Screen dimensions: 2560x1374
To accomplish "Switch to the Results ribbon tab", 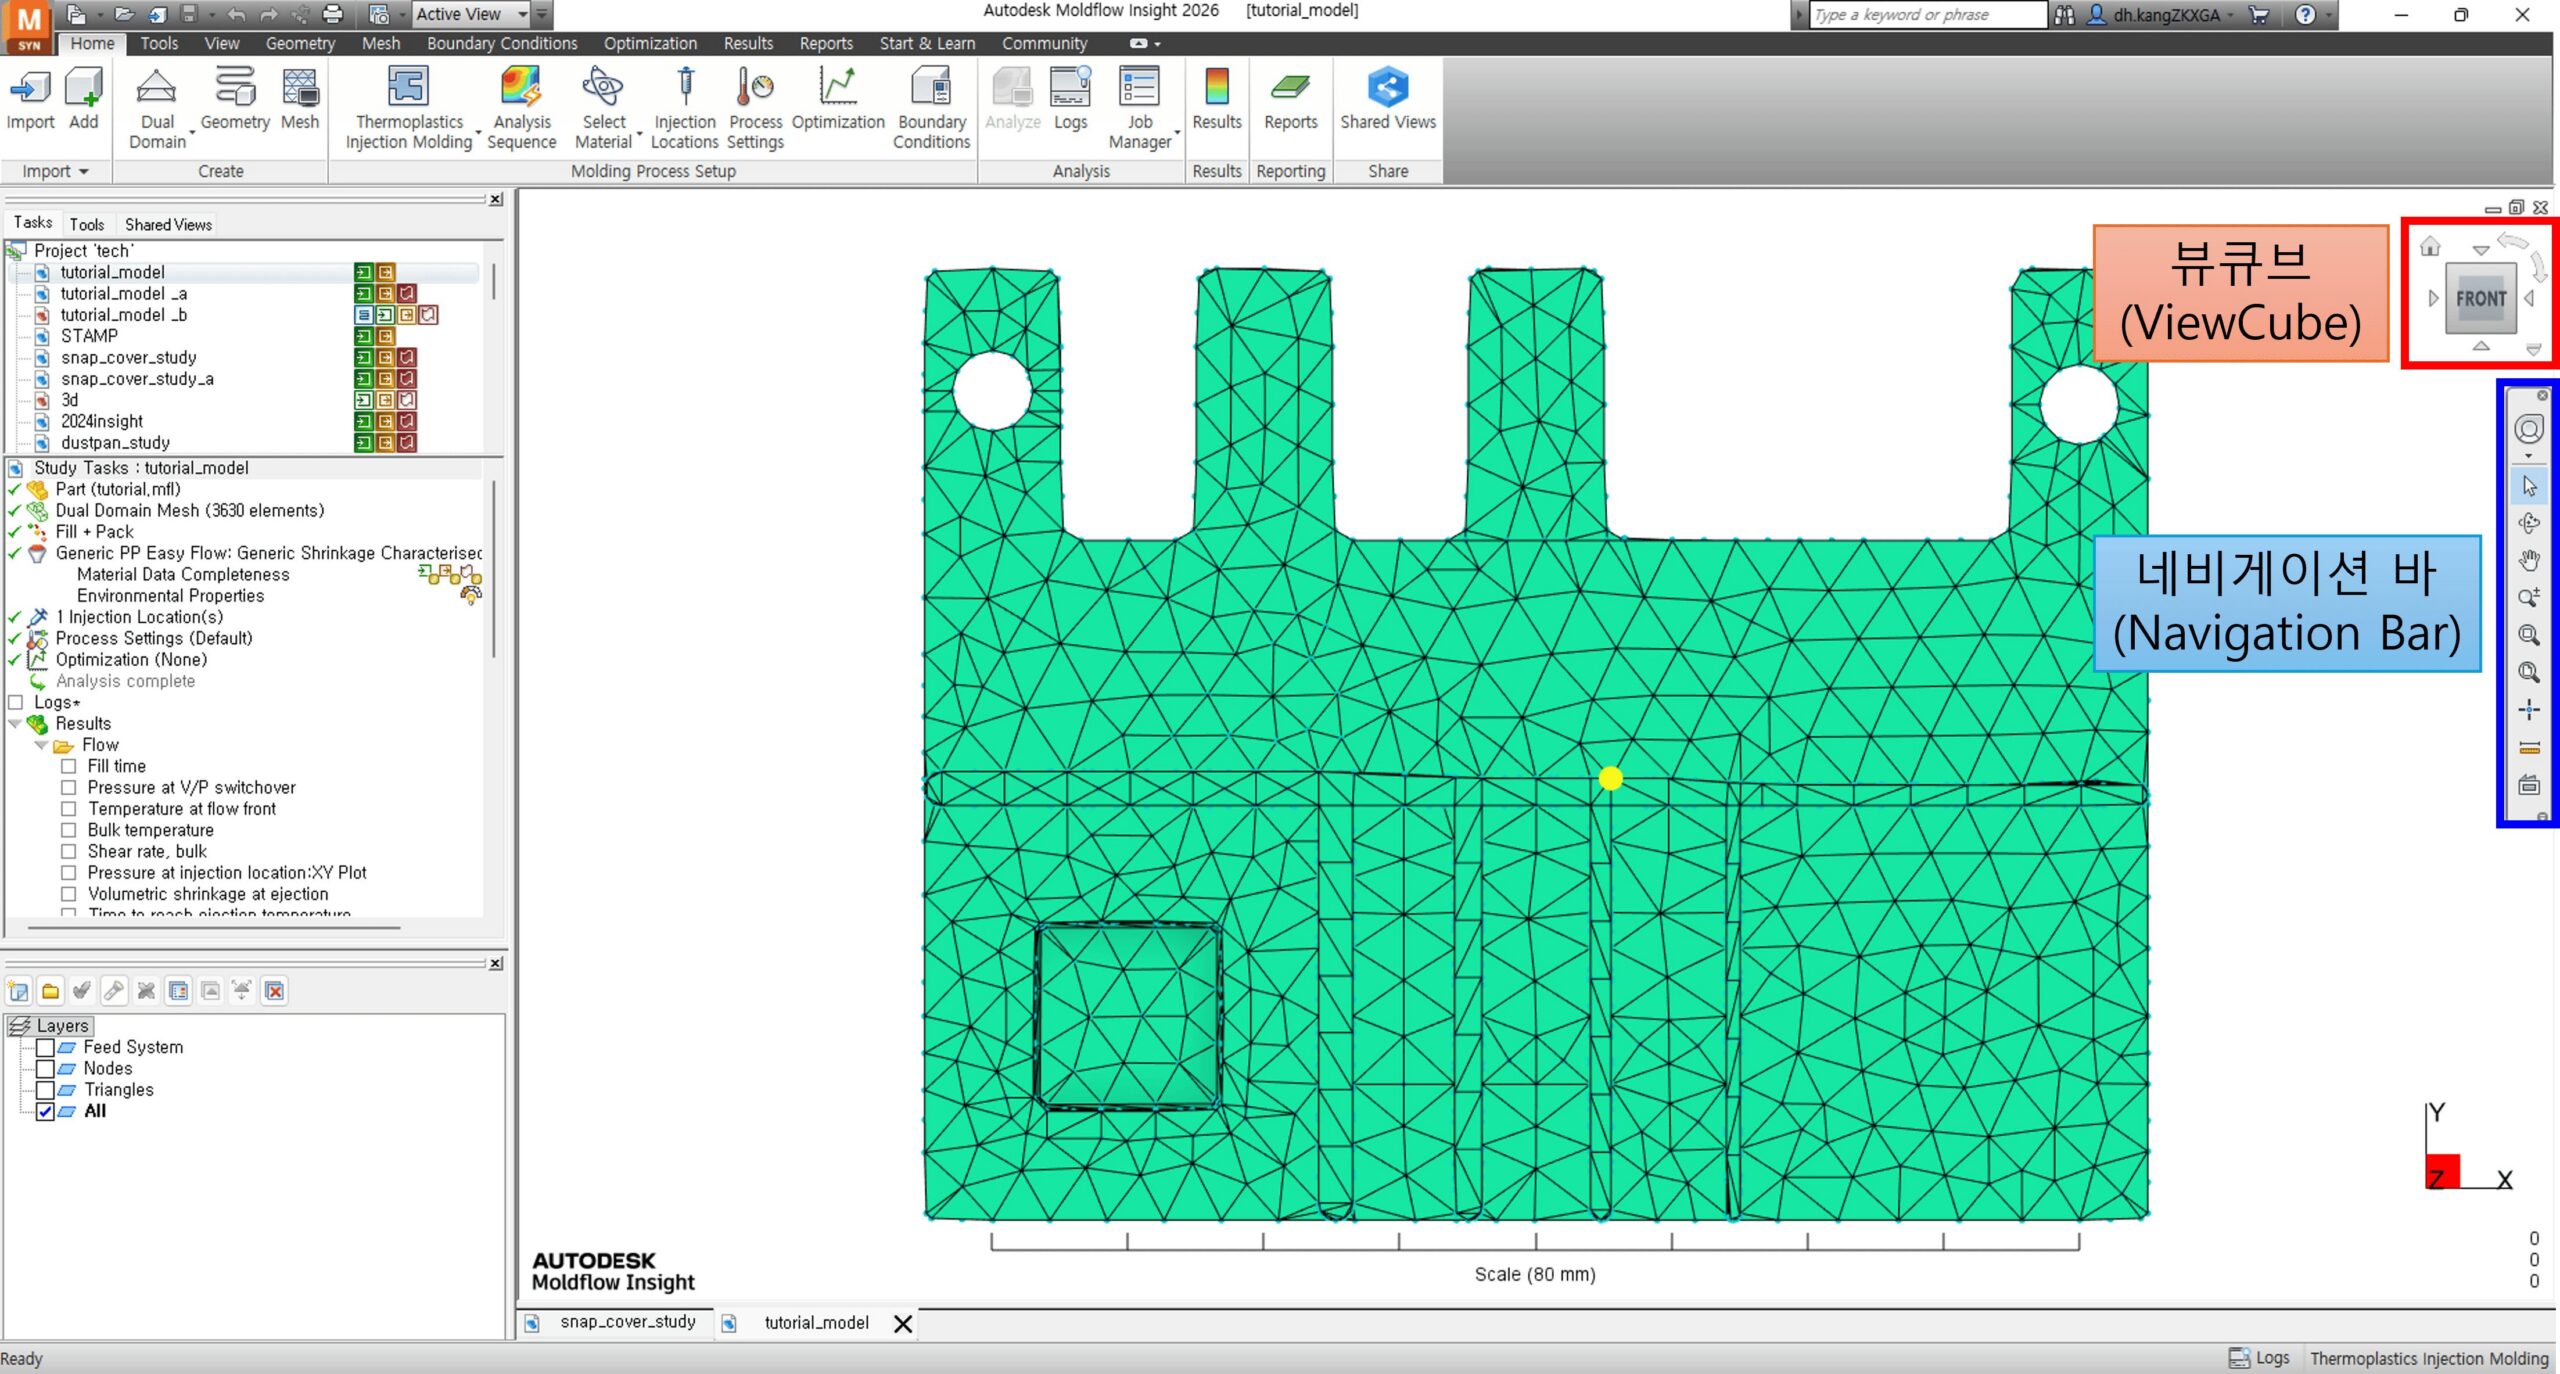I will (x=748, y=43).
